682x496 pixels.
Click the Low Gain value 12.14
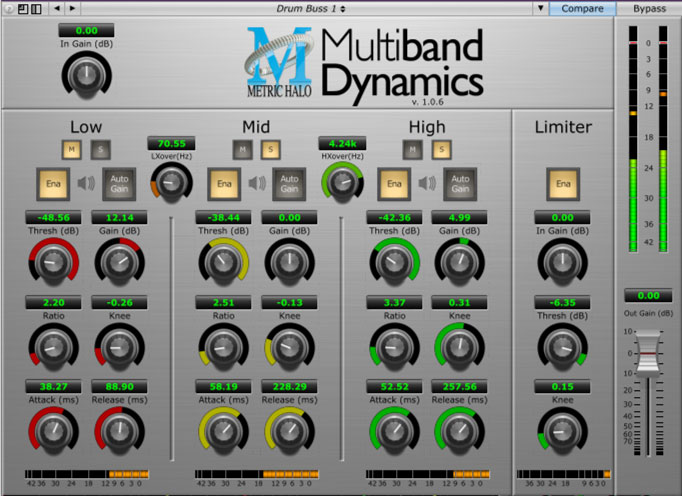tap(120, 218)
